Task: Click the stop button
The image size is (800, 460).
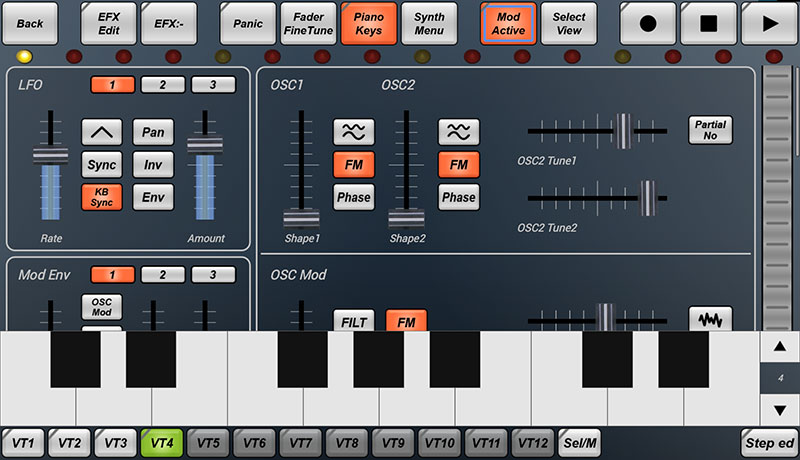Action: (709, 23)
